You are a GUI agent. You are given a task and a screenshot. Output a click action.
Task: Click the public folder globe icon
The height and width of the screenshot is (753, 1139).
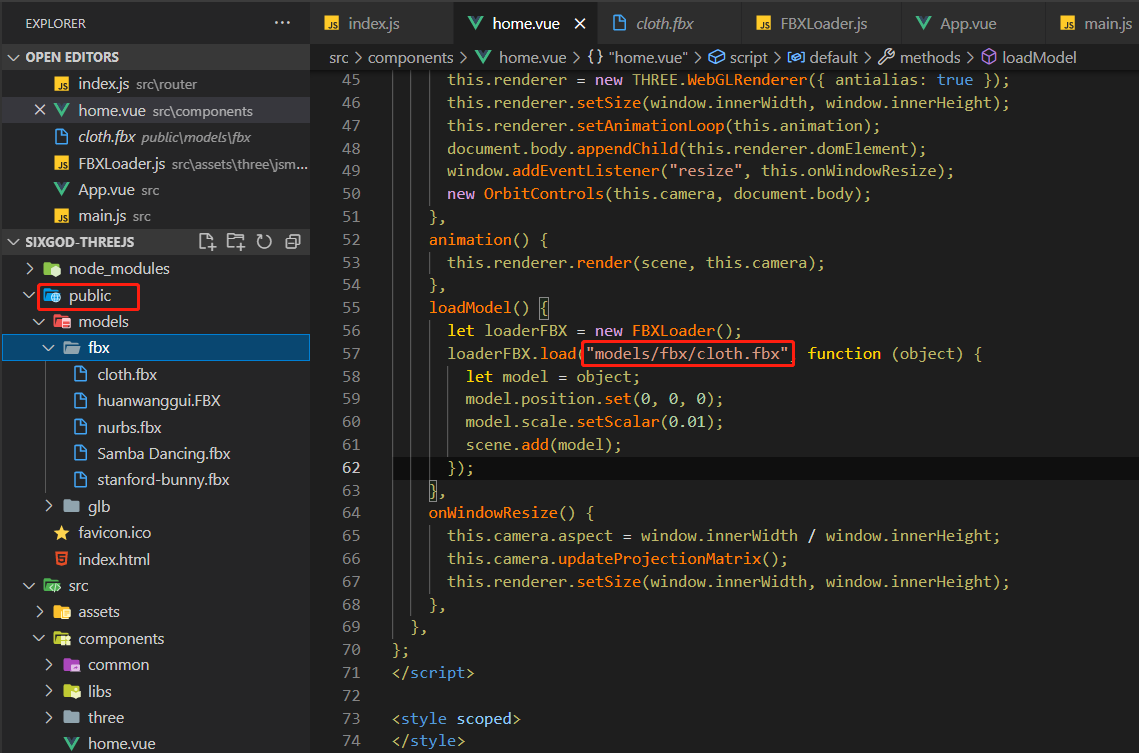(x=52, y=296)
